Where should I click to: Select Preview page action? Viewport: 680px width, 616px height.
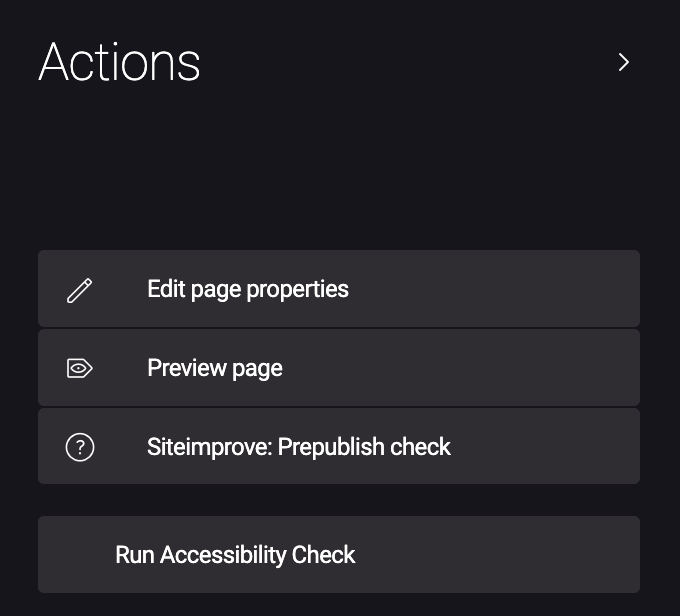click(x=339, y=367)
